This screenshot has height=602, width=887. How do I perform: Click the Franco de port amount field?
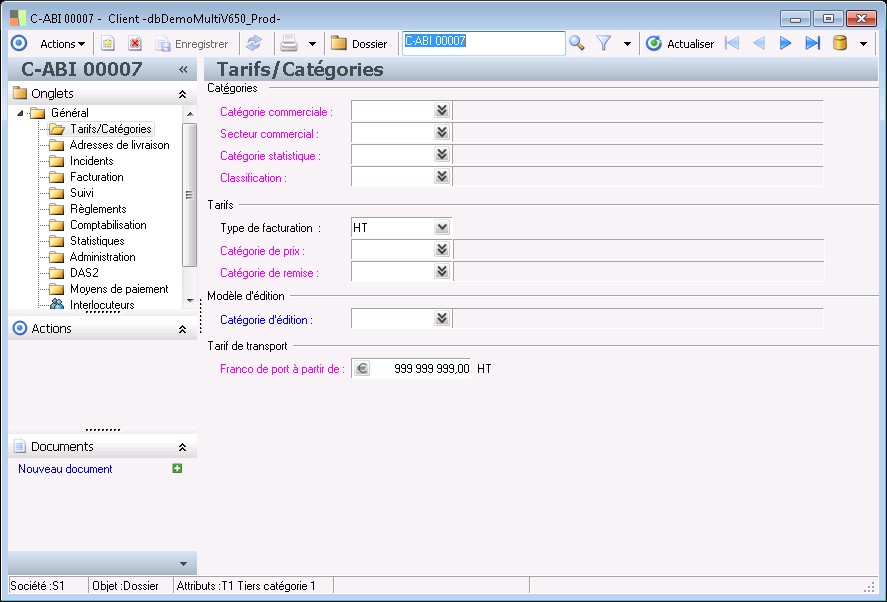[421, 369]
